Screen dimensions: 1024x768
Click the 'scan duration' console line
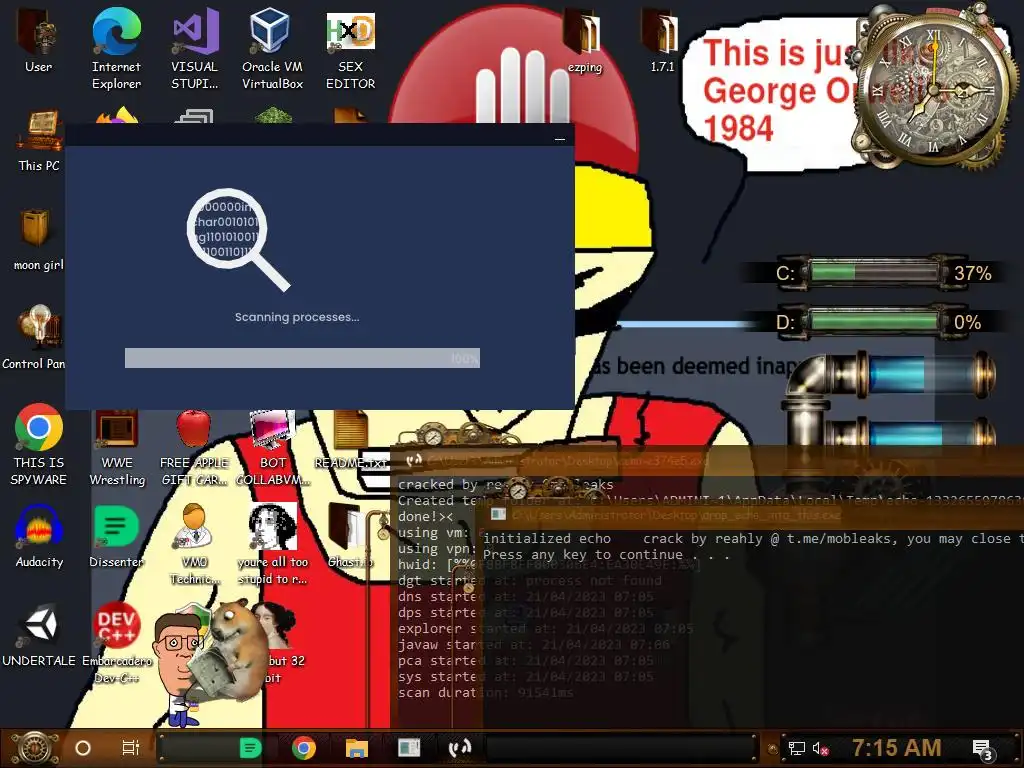coord(485,693)
